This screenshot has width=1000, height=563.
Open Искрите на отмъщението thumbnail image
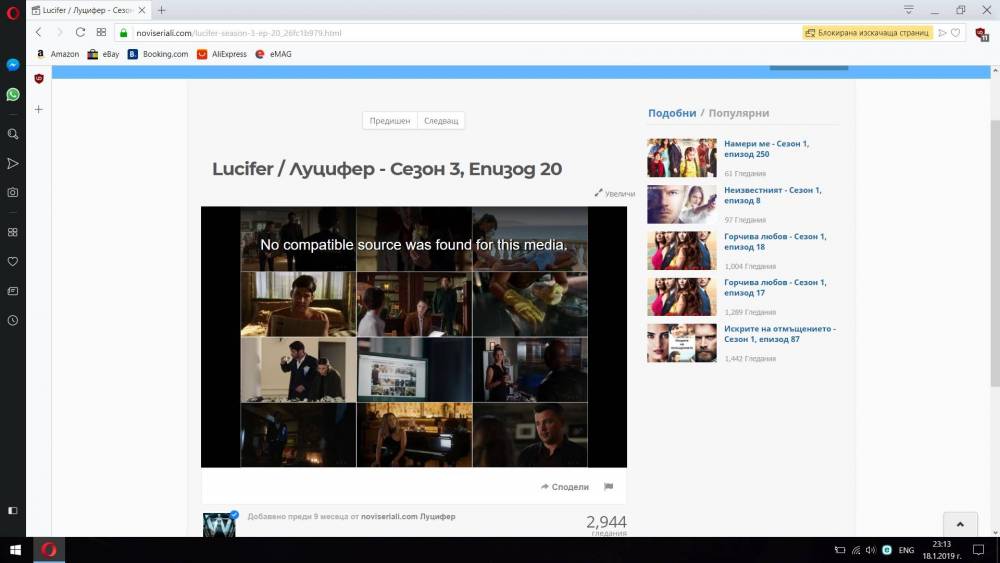(x=682, y=343)
